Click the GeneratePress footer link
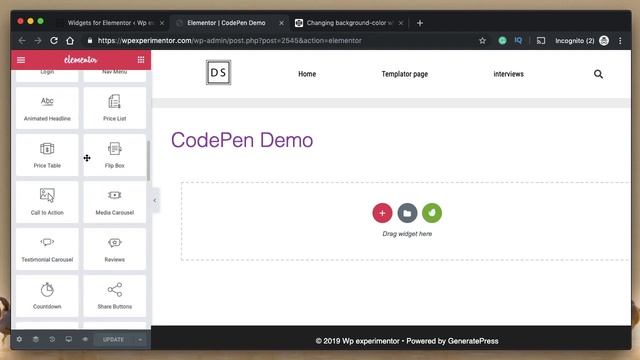 (473, 341)
